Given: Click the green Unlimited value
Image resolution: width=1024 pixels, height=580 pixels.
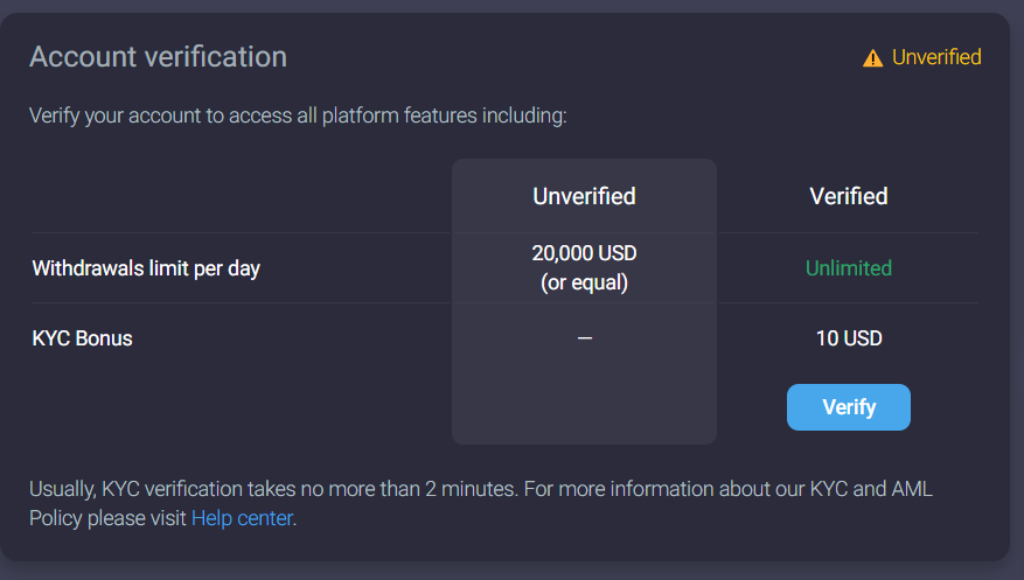Looking at the screenshot, I should pos(848,268).
